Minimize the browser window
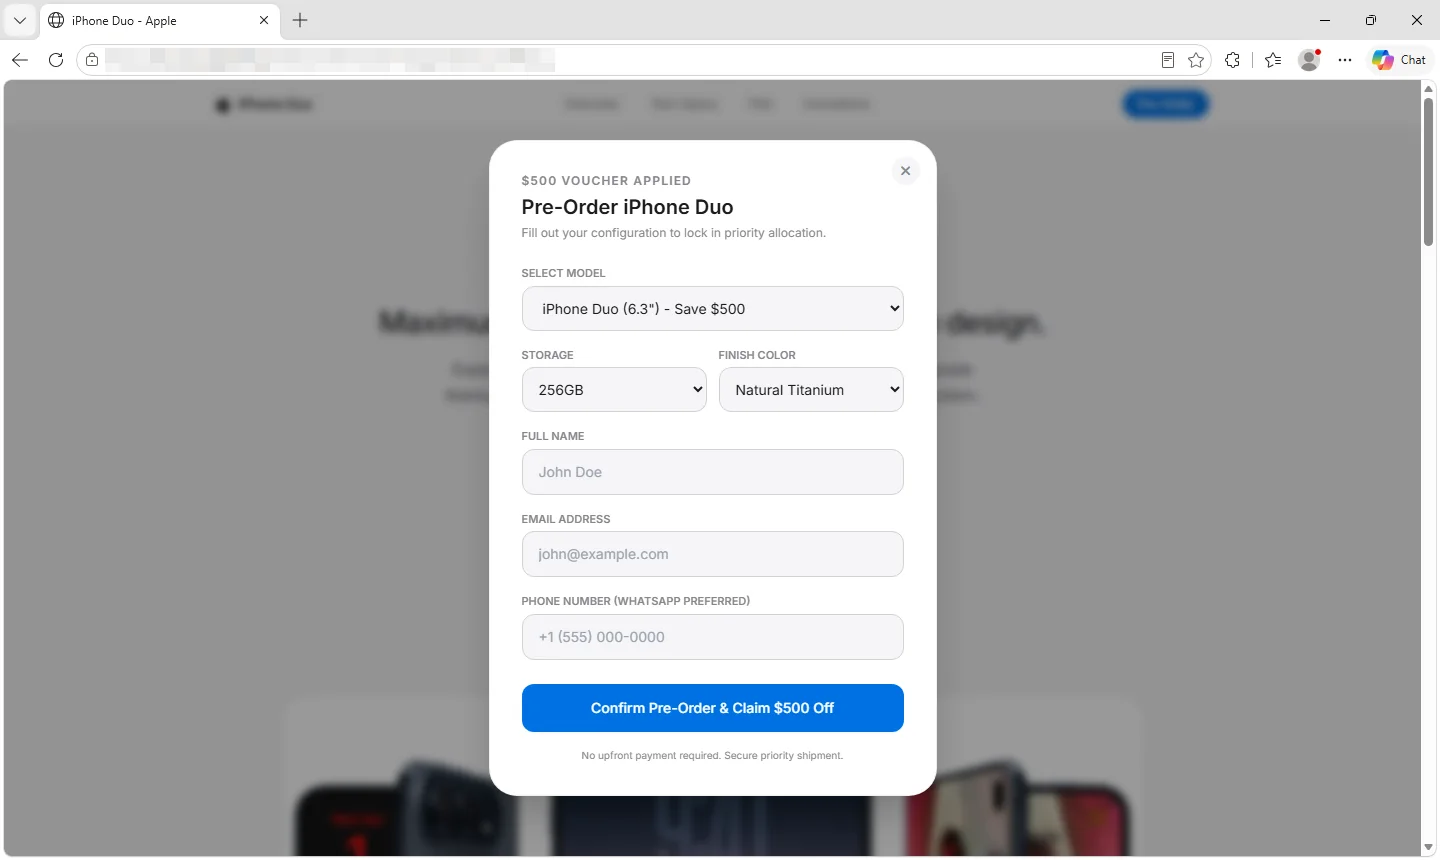Screen dimensions: 1440x860 coord(1325,20)
